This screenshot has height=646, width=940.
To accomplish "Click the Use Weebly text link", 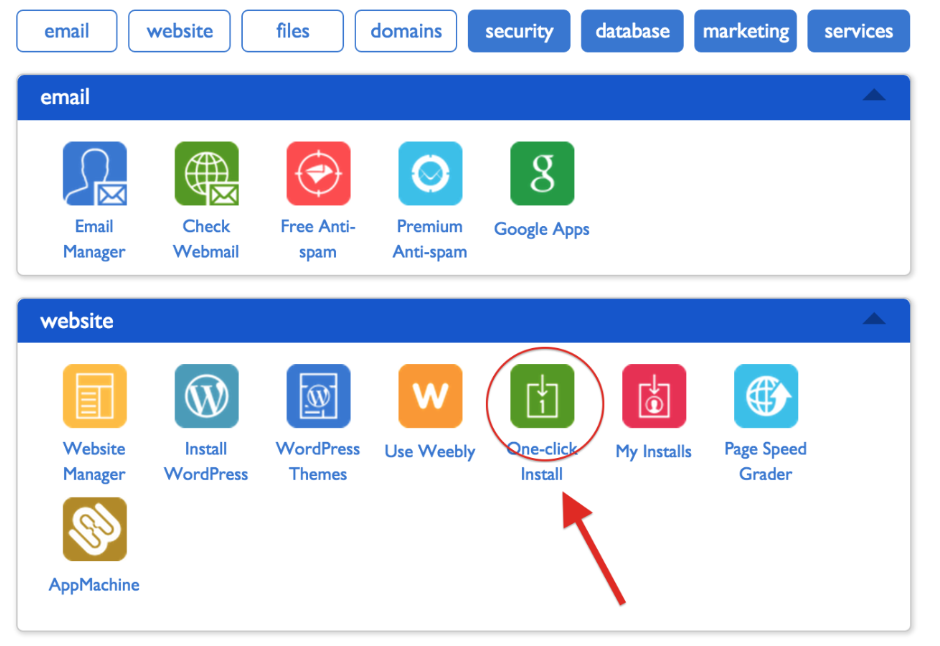I will point(430,451).
